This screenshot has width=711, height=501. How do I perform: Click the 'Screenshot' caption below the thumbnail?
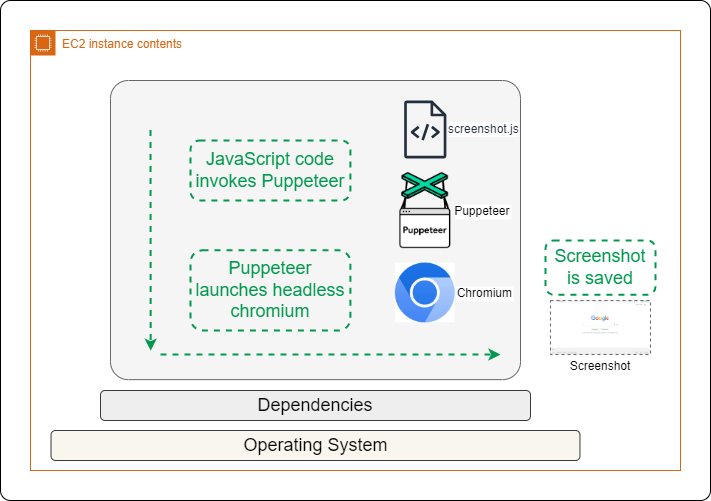(600, 366)
